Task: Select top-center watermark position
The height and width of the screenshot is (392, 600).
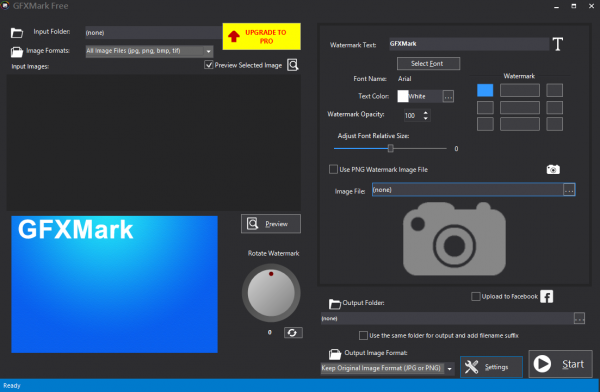Action: click(520, 90)
